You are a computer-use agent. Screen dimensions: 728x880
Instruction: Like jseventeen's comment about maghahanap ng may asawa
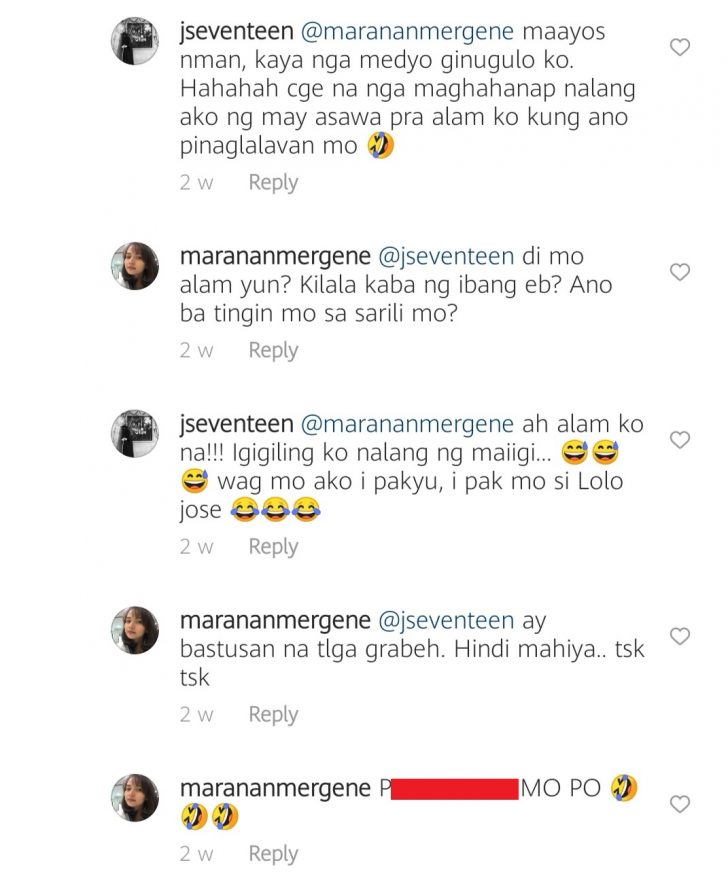pos(680,47)
